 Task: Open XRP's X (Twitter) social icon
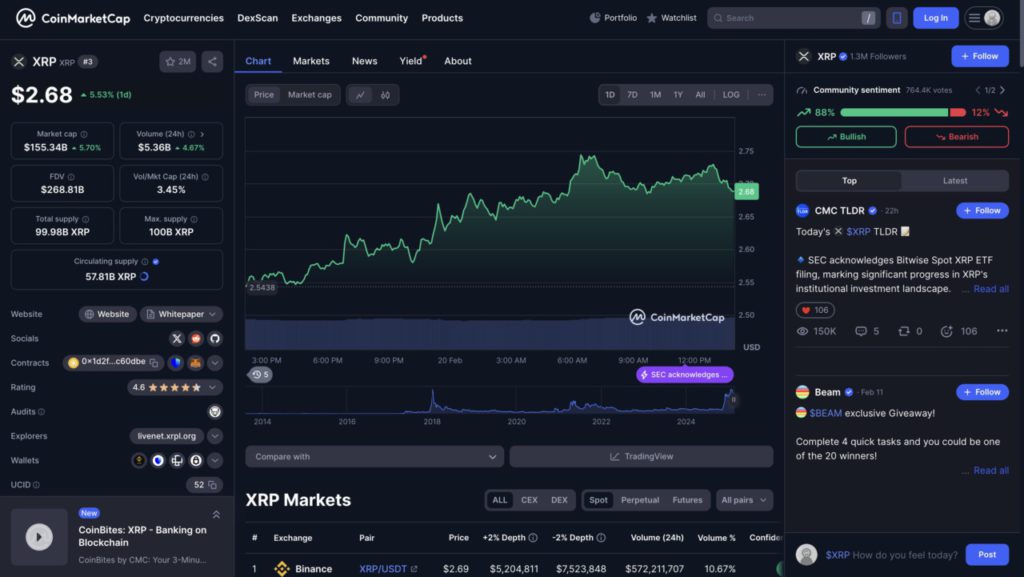[x=177, y=338]
